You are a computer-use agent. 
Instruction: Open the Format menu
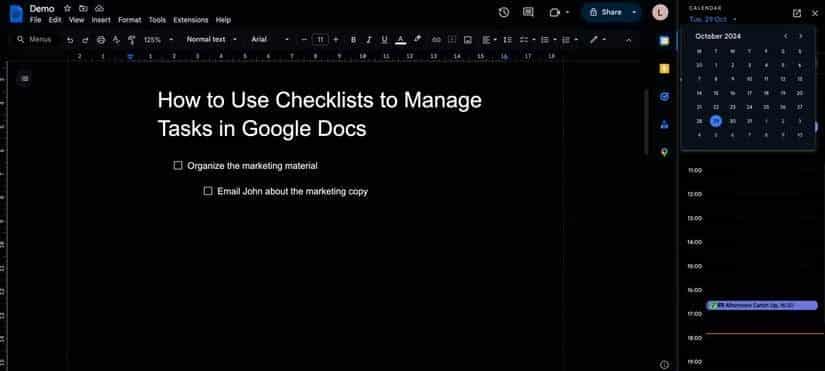tap(129, 20)
